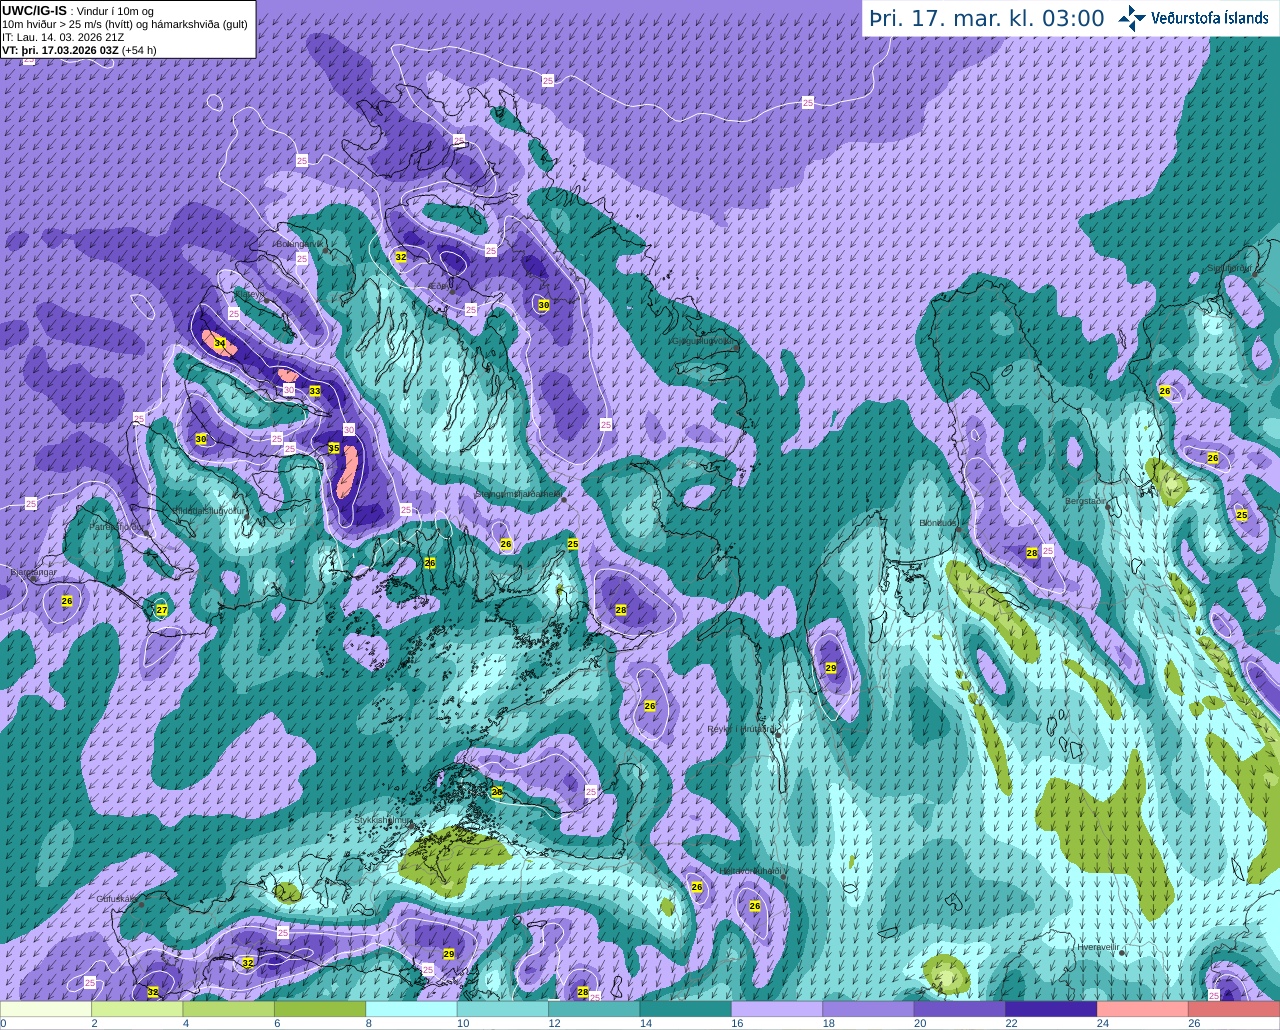Screen dimensions: 1280x1030
Task: Click the Stykkishólmur station label
Action: (383, 819)
